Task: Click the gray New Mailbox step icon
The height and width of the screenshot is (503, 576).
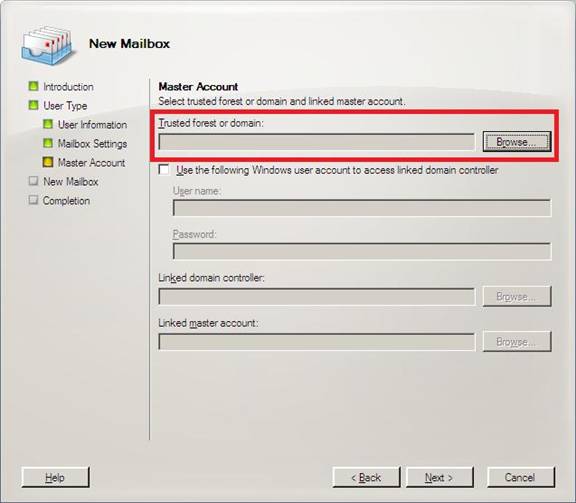Action: coord(33,181)
